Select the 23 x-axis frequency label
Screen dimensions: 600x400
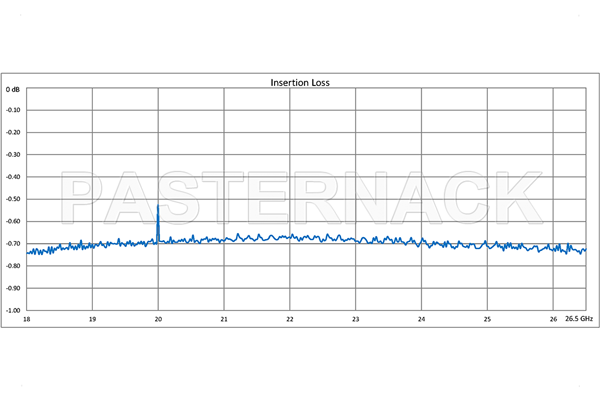(x=356, y=319)
